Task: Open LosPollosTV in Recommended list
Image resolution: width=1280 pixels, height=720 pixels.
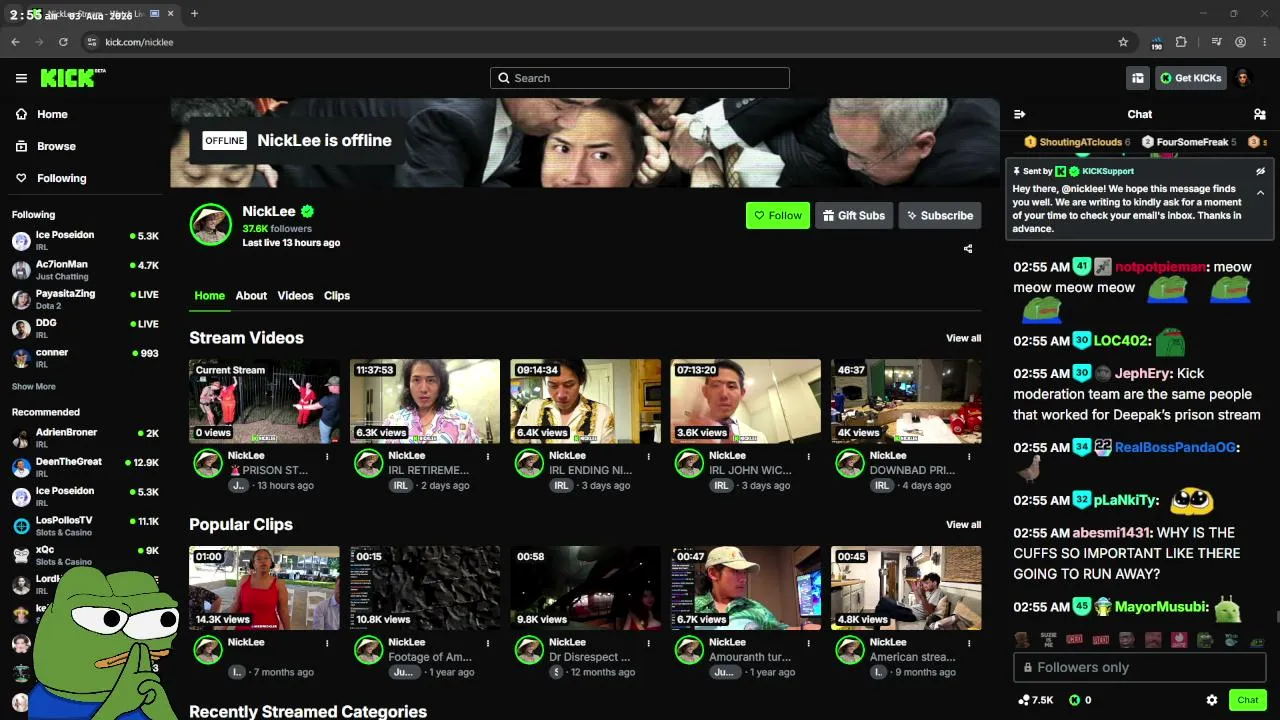Action: (85, 526)
